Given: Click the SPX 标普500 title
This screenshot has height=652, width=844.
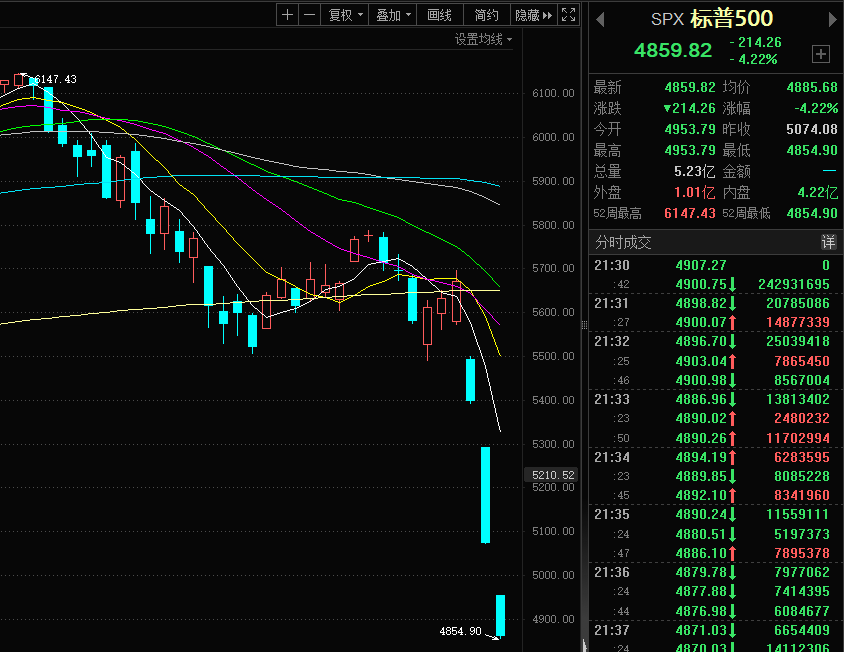Looking at the screenshot, I should 712,19.
